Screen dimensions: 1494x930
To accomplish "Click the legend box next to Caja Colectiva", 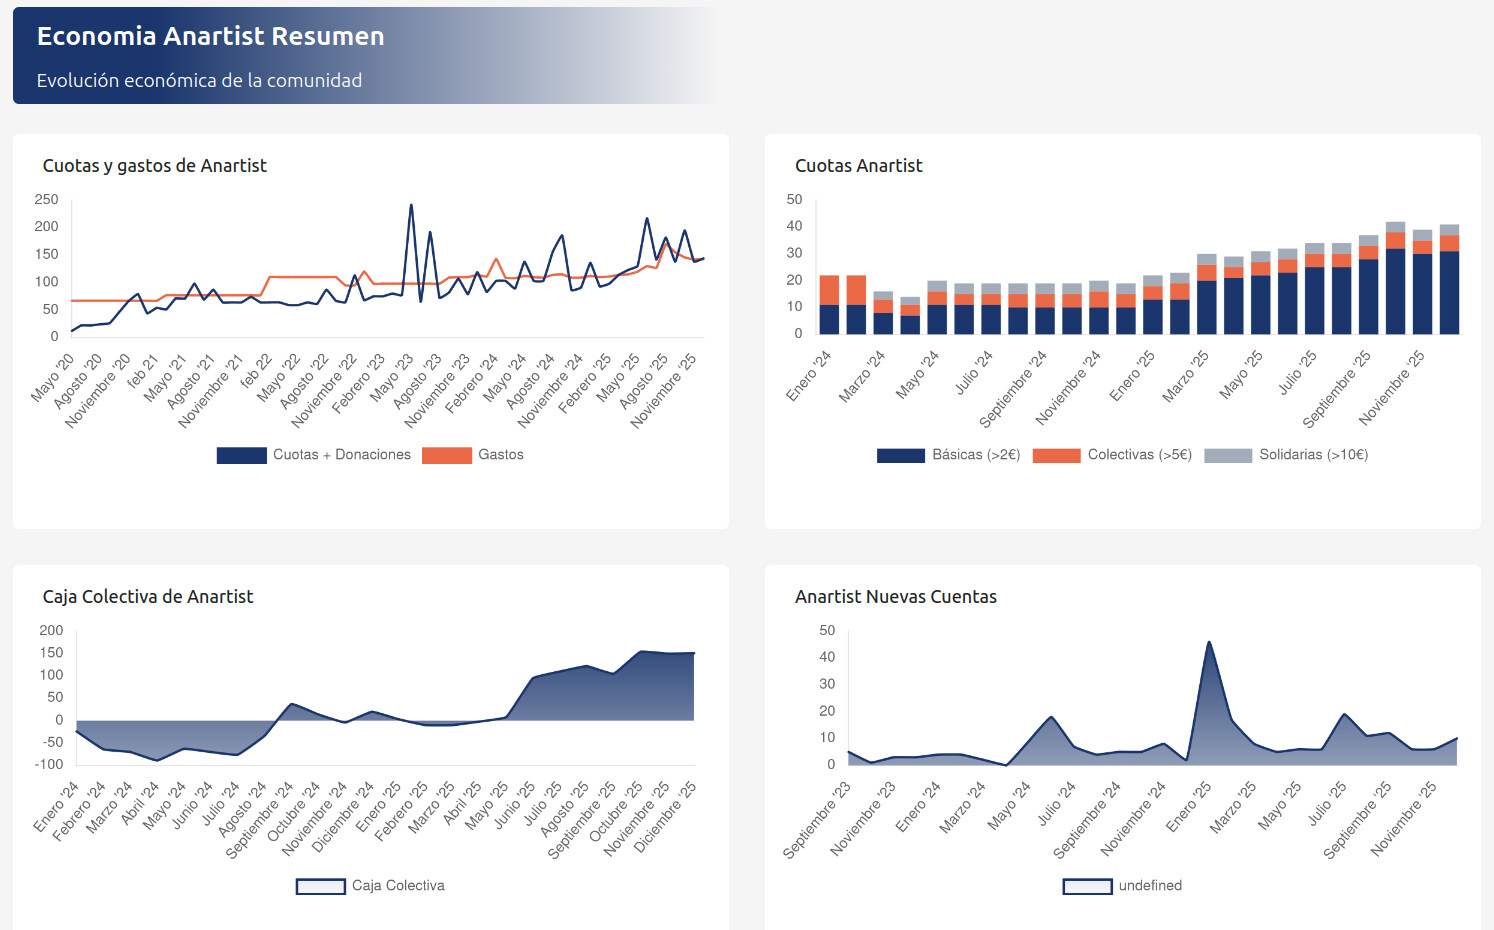I will 320,886.
